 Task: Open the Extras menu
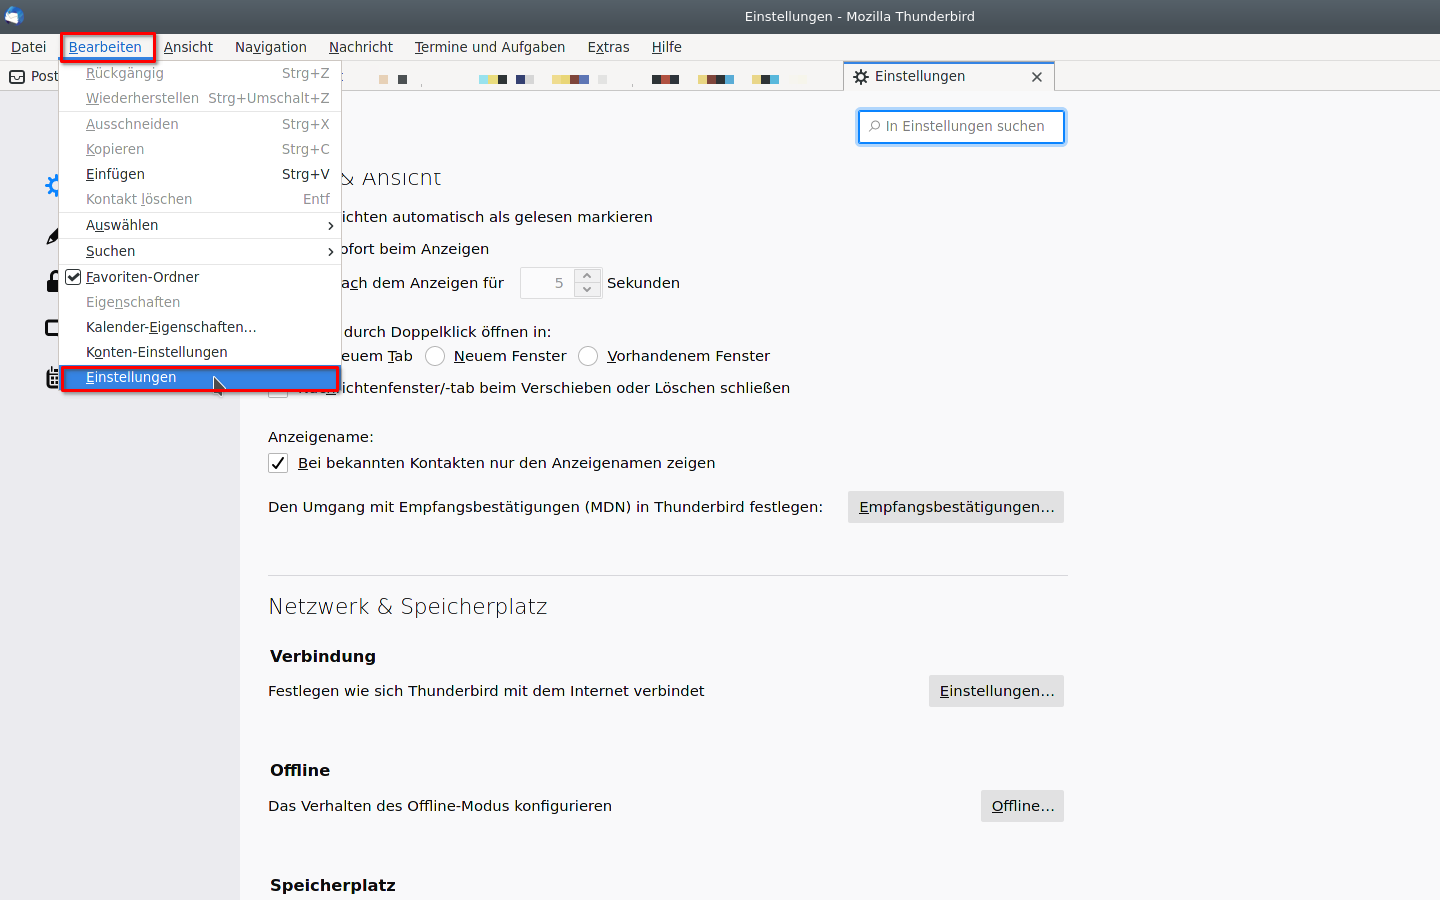(608, 47)
